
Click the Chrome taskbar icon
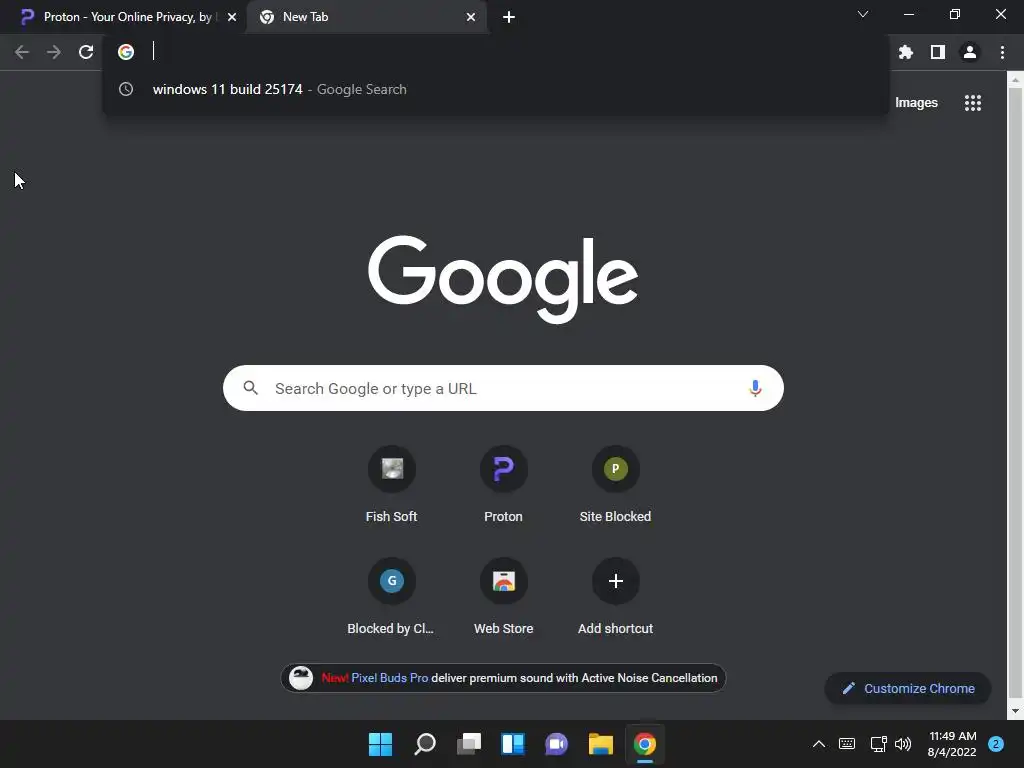pos(645,744)
